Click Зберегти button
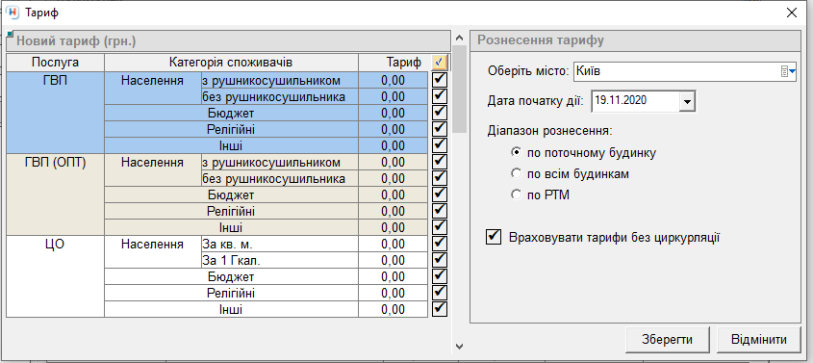This screenshot has height=363, width=813. pyautogui.click(x=667, y=340)
